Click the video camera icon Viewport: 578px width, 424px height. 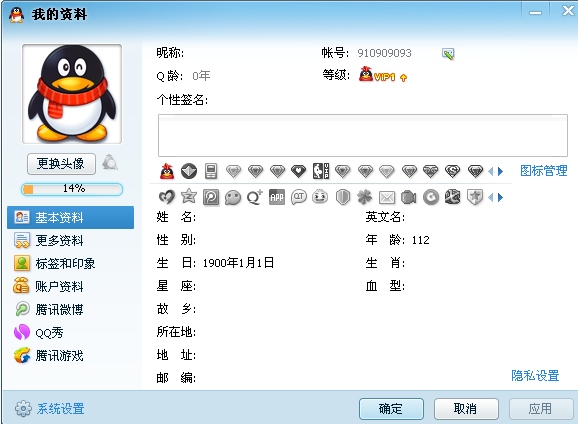(x=408, y=198)
